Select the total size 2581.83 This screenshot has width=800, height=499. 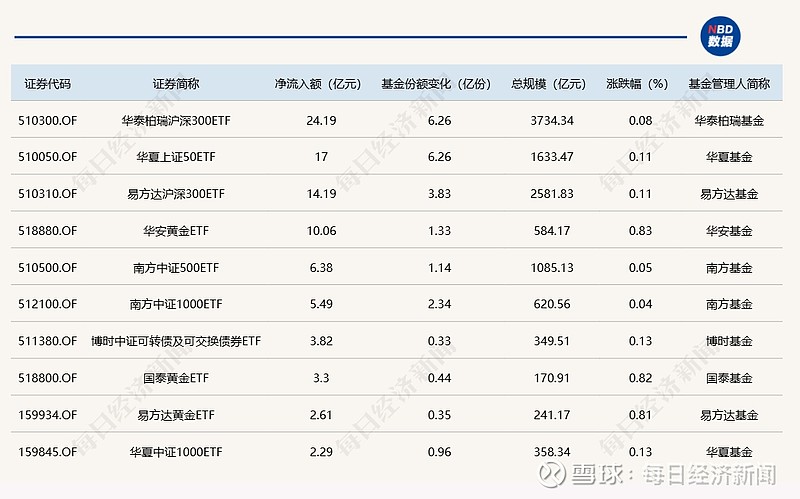tap(552, 194)
